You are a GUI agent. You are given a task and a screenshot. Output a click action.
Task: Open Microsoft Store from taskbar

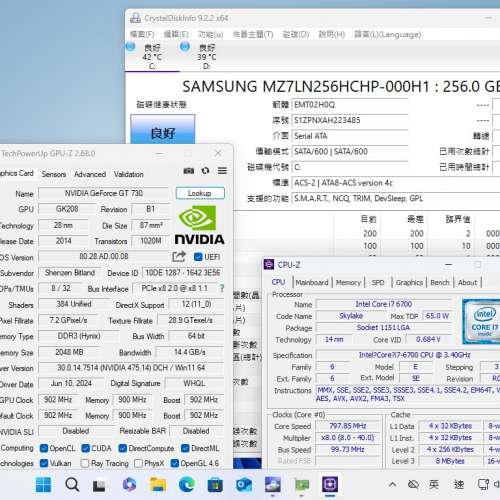pos(215,485)
